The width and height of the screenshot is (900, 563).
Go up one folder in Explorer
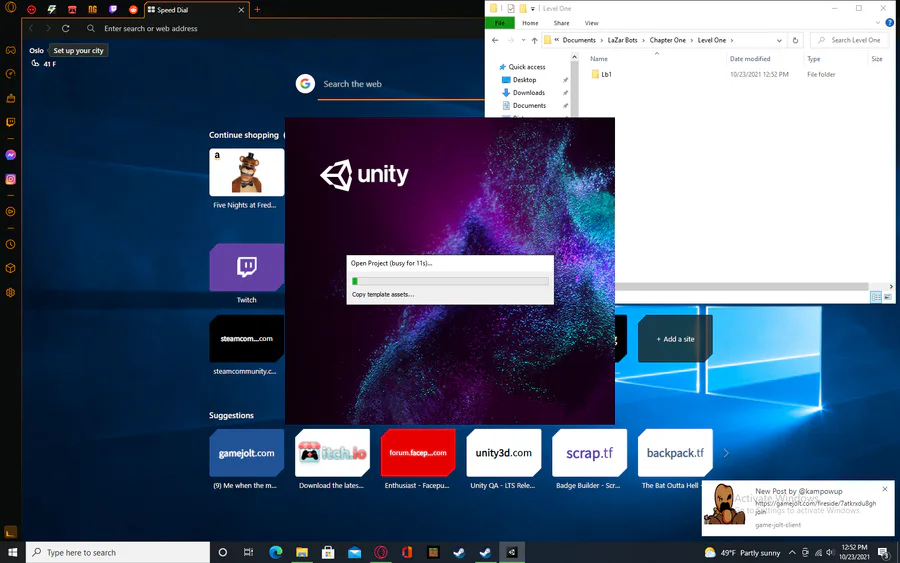click(x=534, y=40)
